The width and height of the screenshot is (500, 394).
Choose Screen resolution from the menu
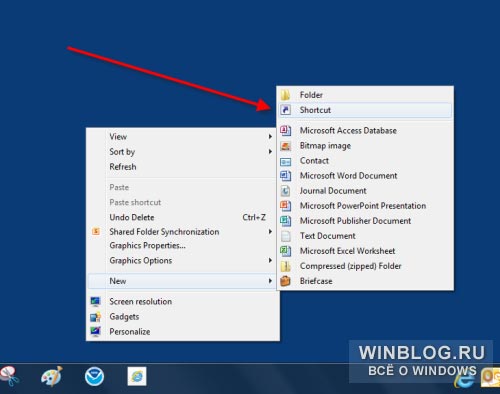coord(141,301)
